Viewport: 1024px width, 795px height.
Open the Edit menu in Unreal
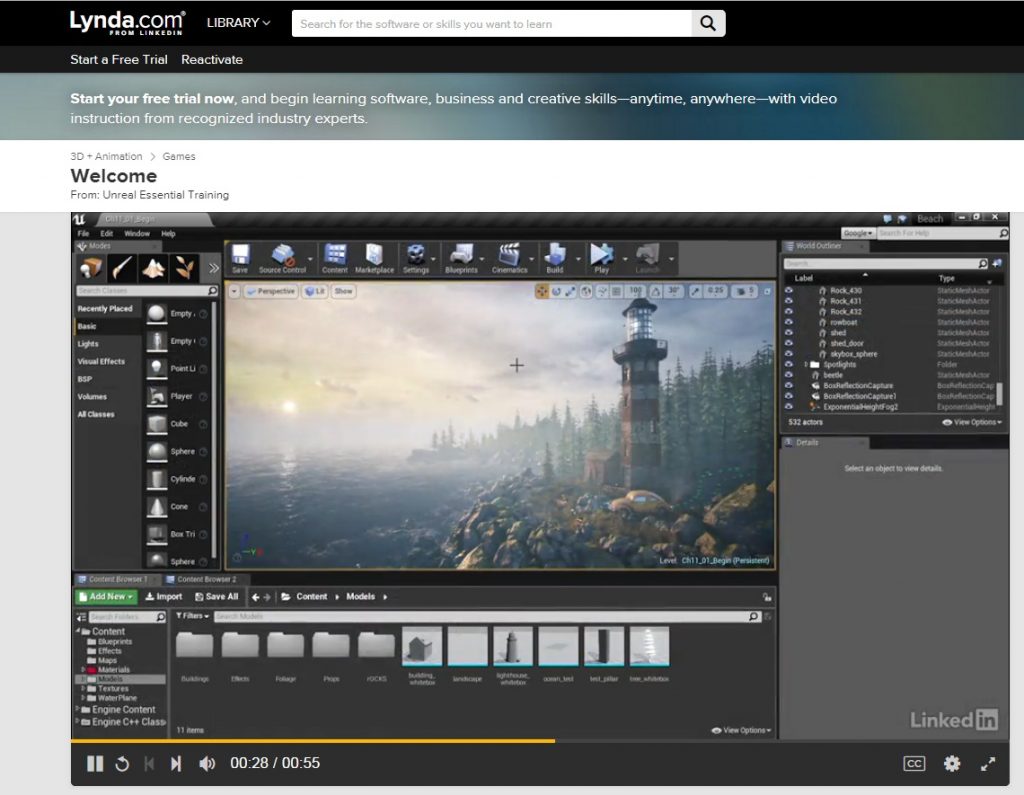coord(106,234)
